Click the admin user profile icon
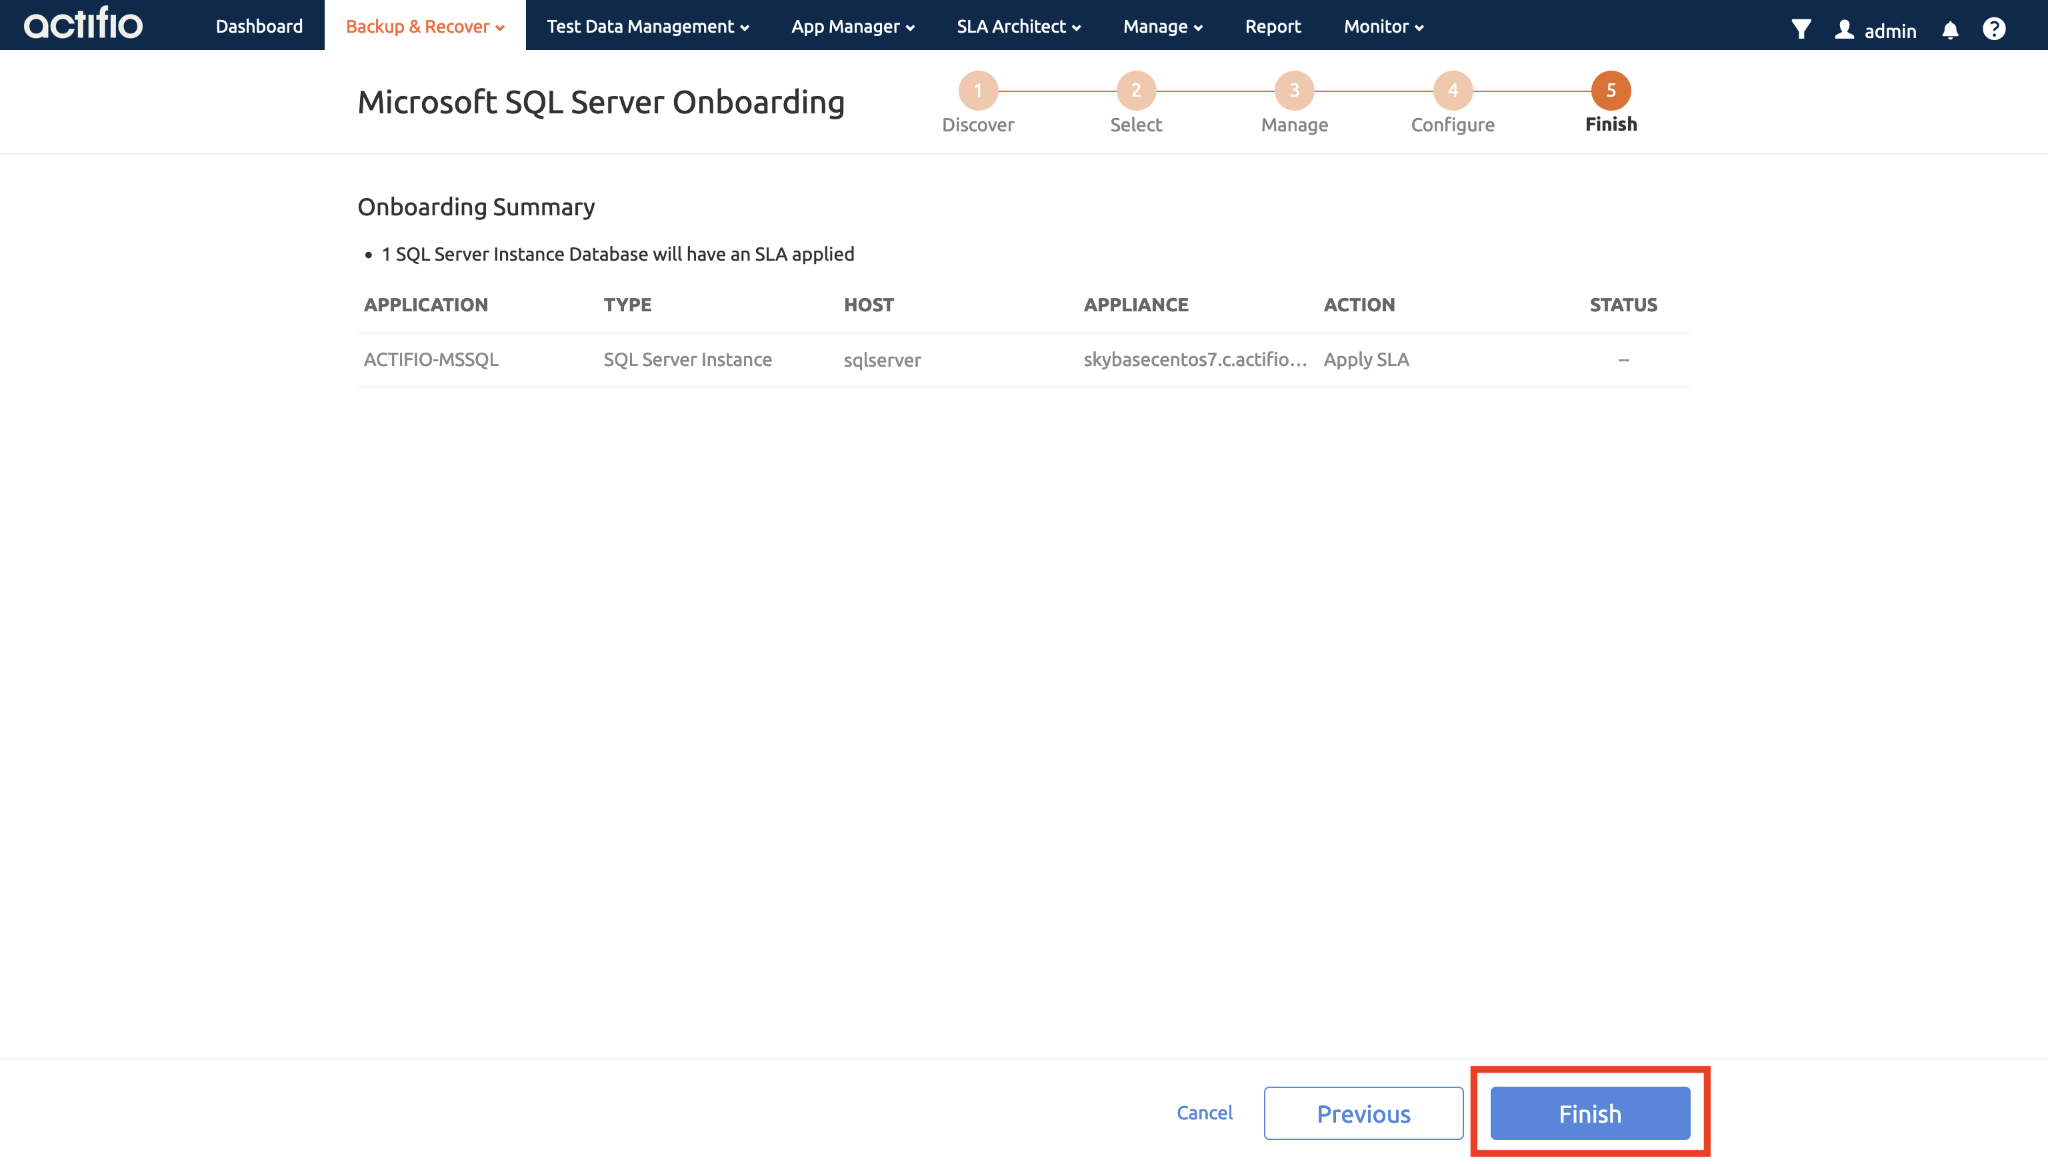The height and width of the screenshot is (1164, 2048). coord(1845,30)
